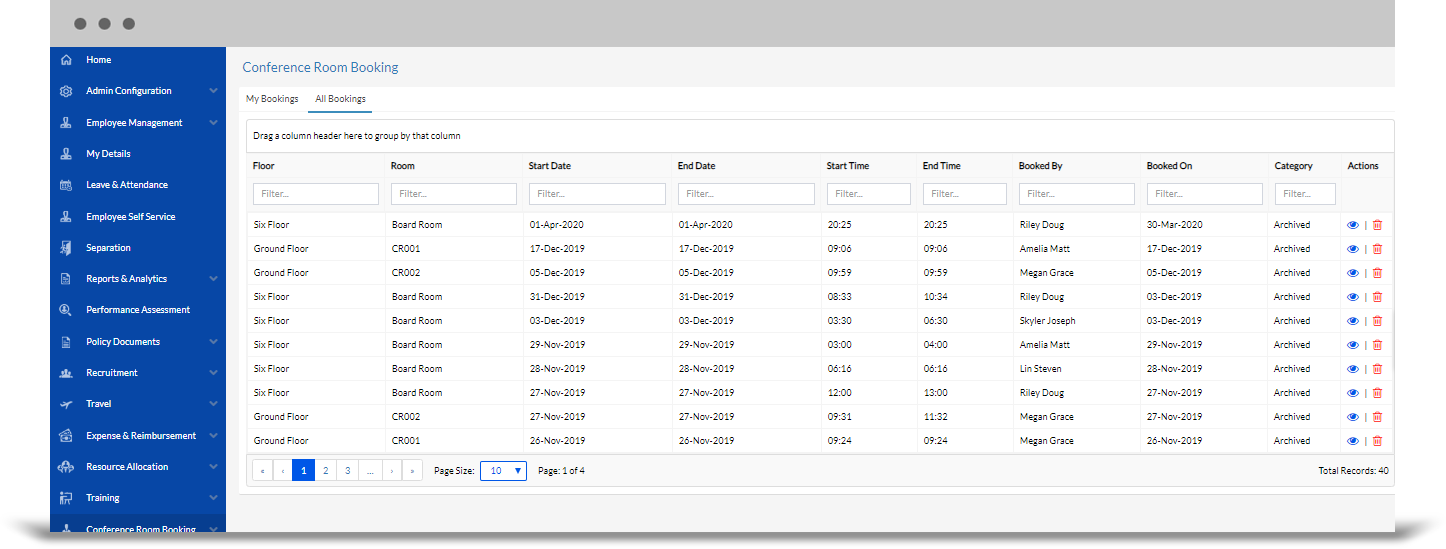The width and height of the screenshot is (1446, 549).
Task: View Lin Steven's booking details
Action: [x=1353, y=369]
